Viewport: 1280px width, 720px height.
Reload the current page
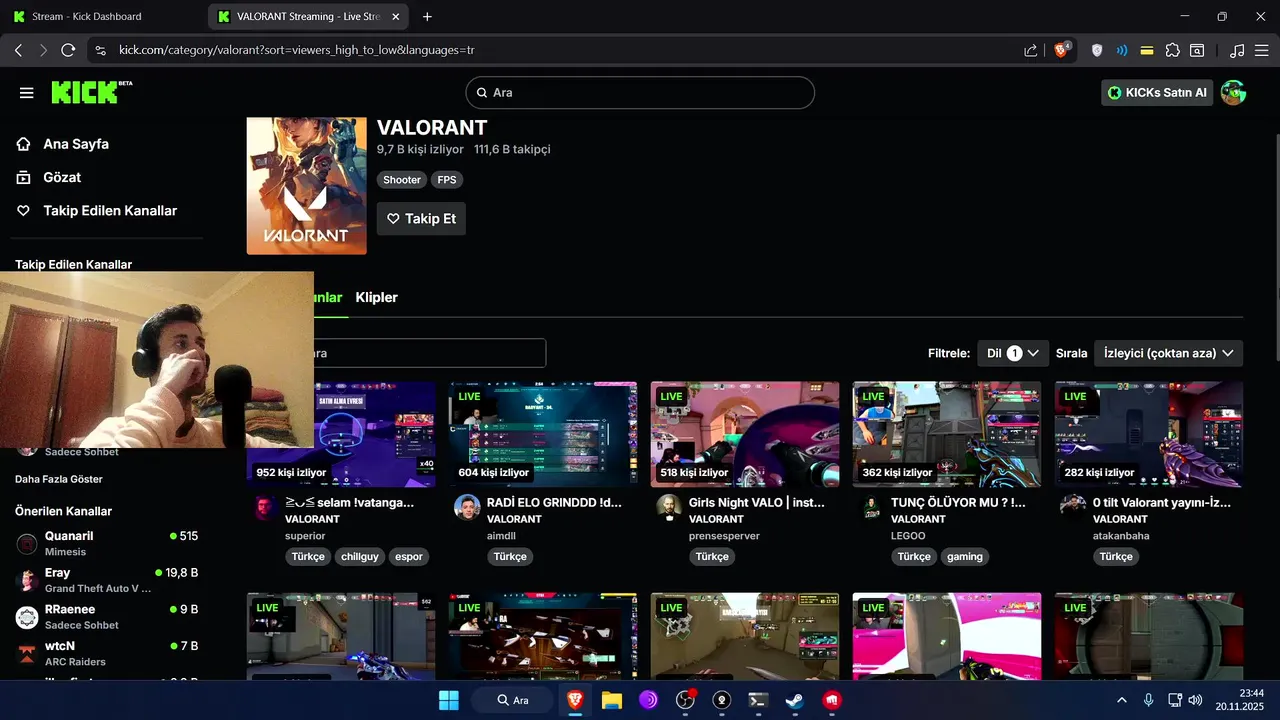coord(68,50)
